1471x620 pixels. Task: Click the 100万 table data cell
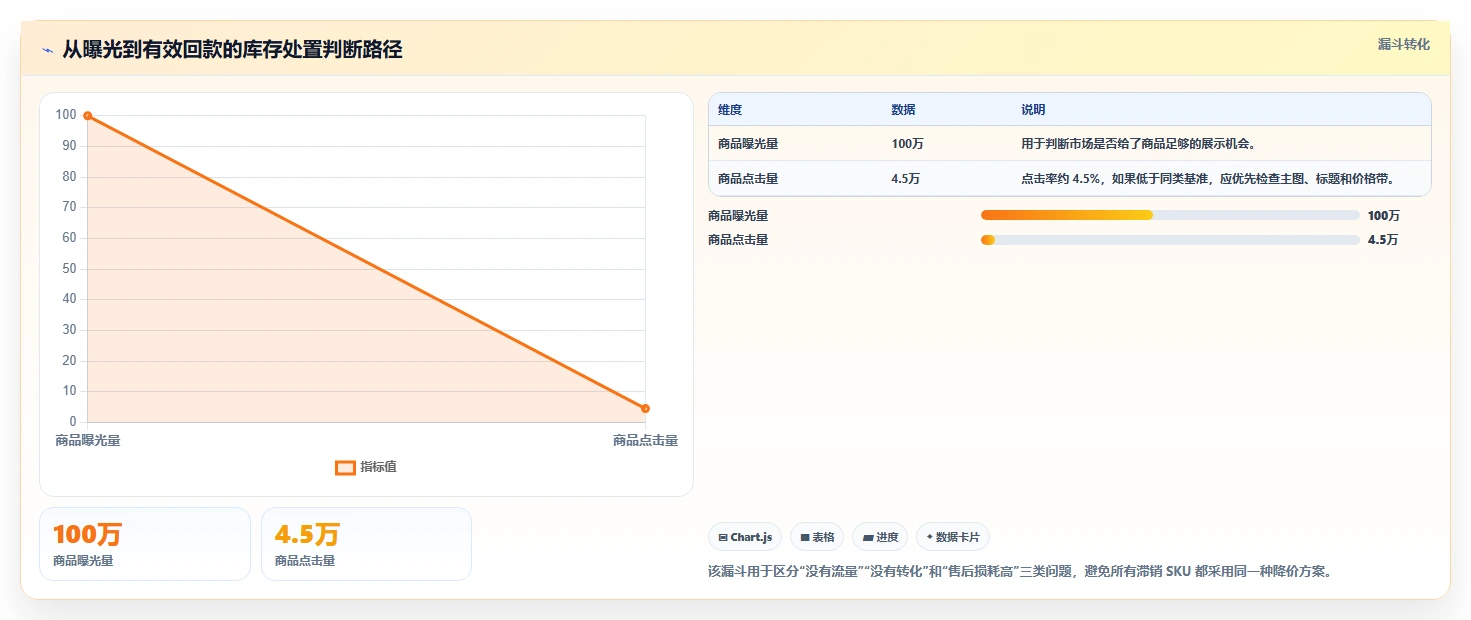click(907, 144)
